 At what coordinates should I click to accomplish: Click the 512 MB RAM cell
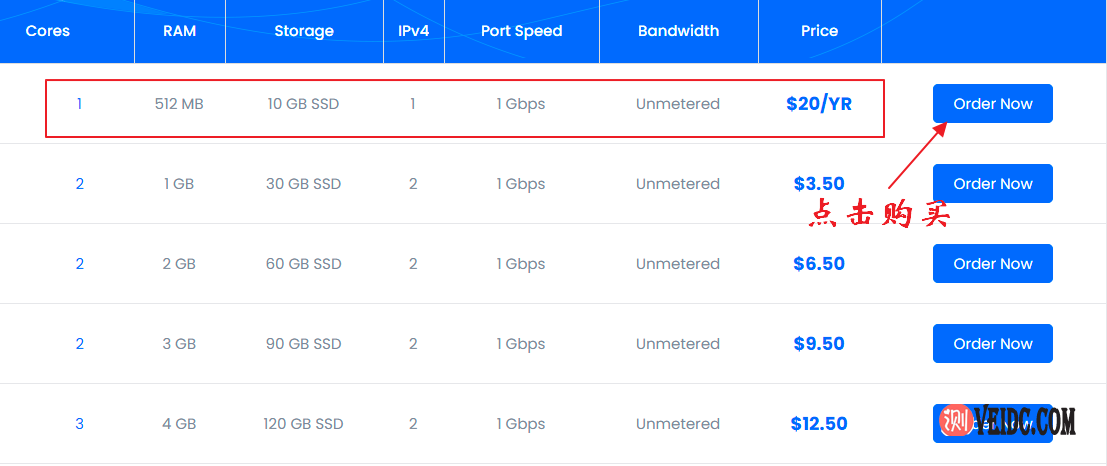pos(180,104)
